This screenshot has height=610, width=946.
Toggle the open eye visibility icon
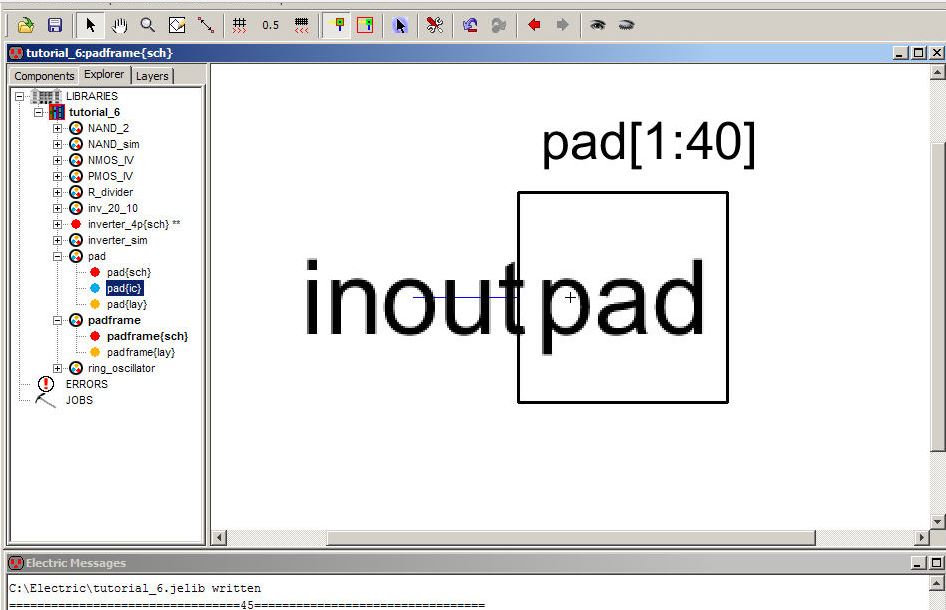coord(597,25)
